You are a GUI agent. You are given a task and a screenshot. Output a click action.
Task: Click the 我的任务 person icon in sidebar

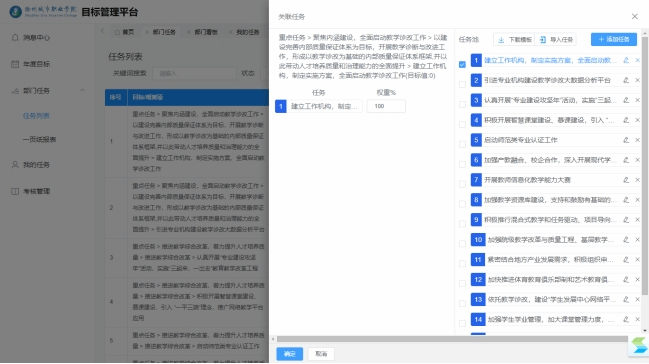point(15,165)
